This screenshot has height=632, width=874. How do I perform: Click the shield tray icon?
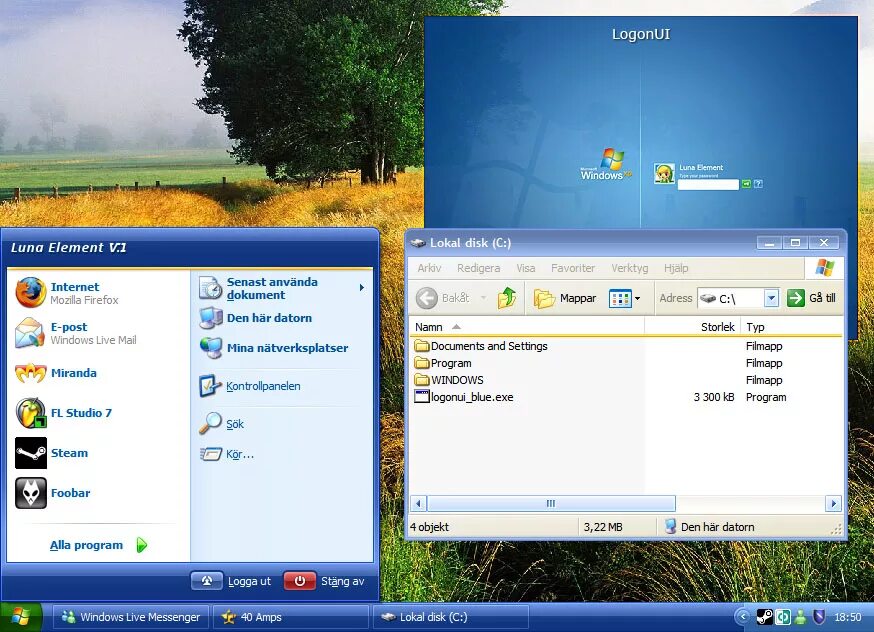click(819, 617)
